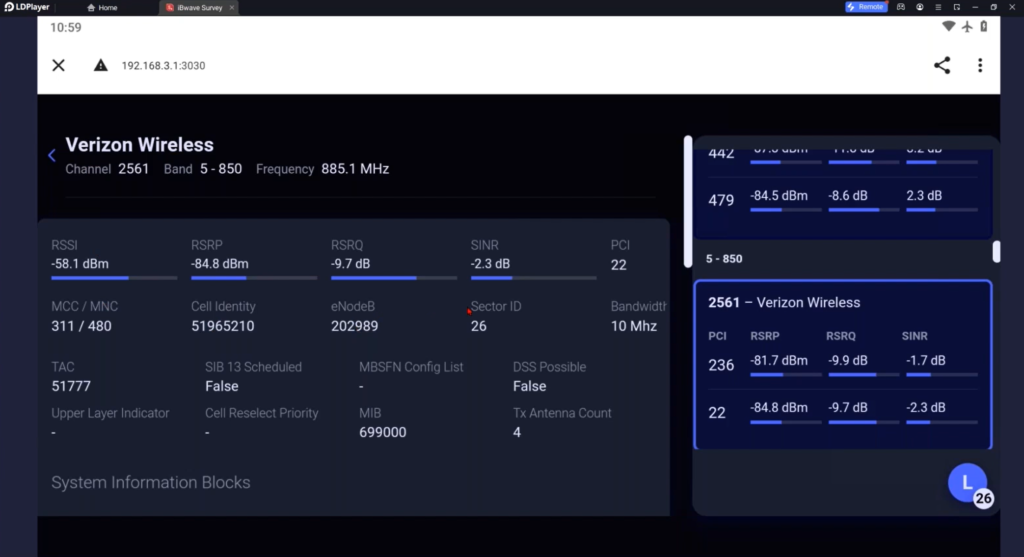Click the small right-edge scrollbar thumb
Viewport: 1024px width, 557px height.
coord(996,251)
